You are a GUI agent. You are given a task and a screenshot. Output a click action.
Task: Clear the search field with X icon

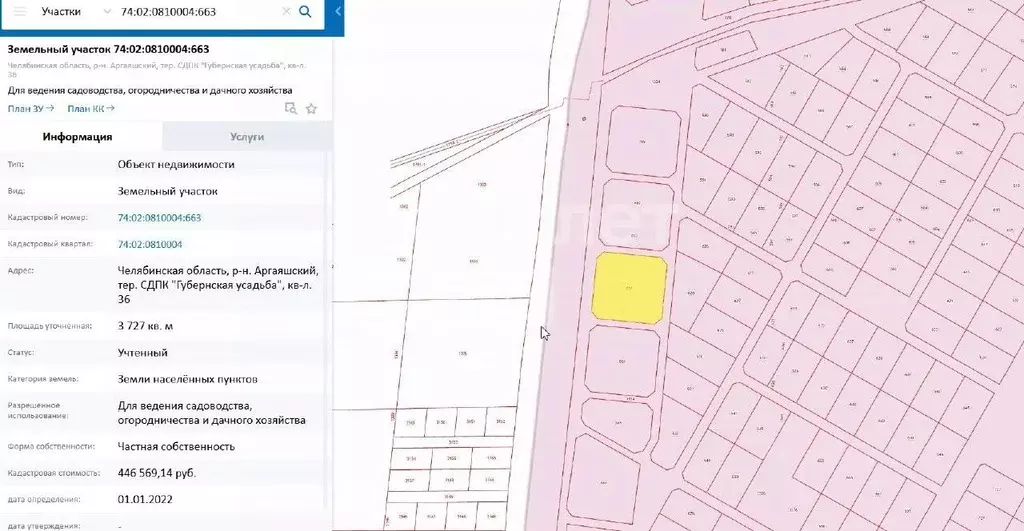tap(286, 12)
